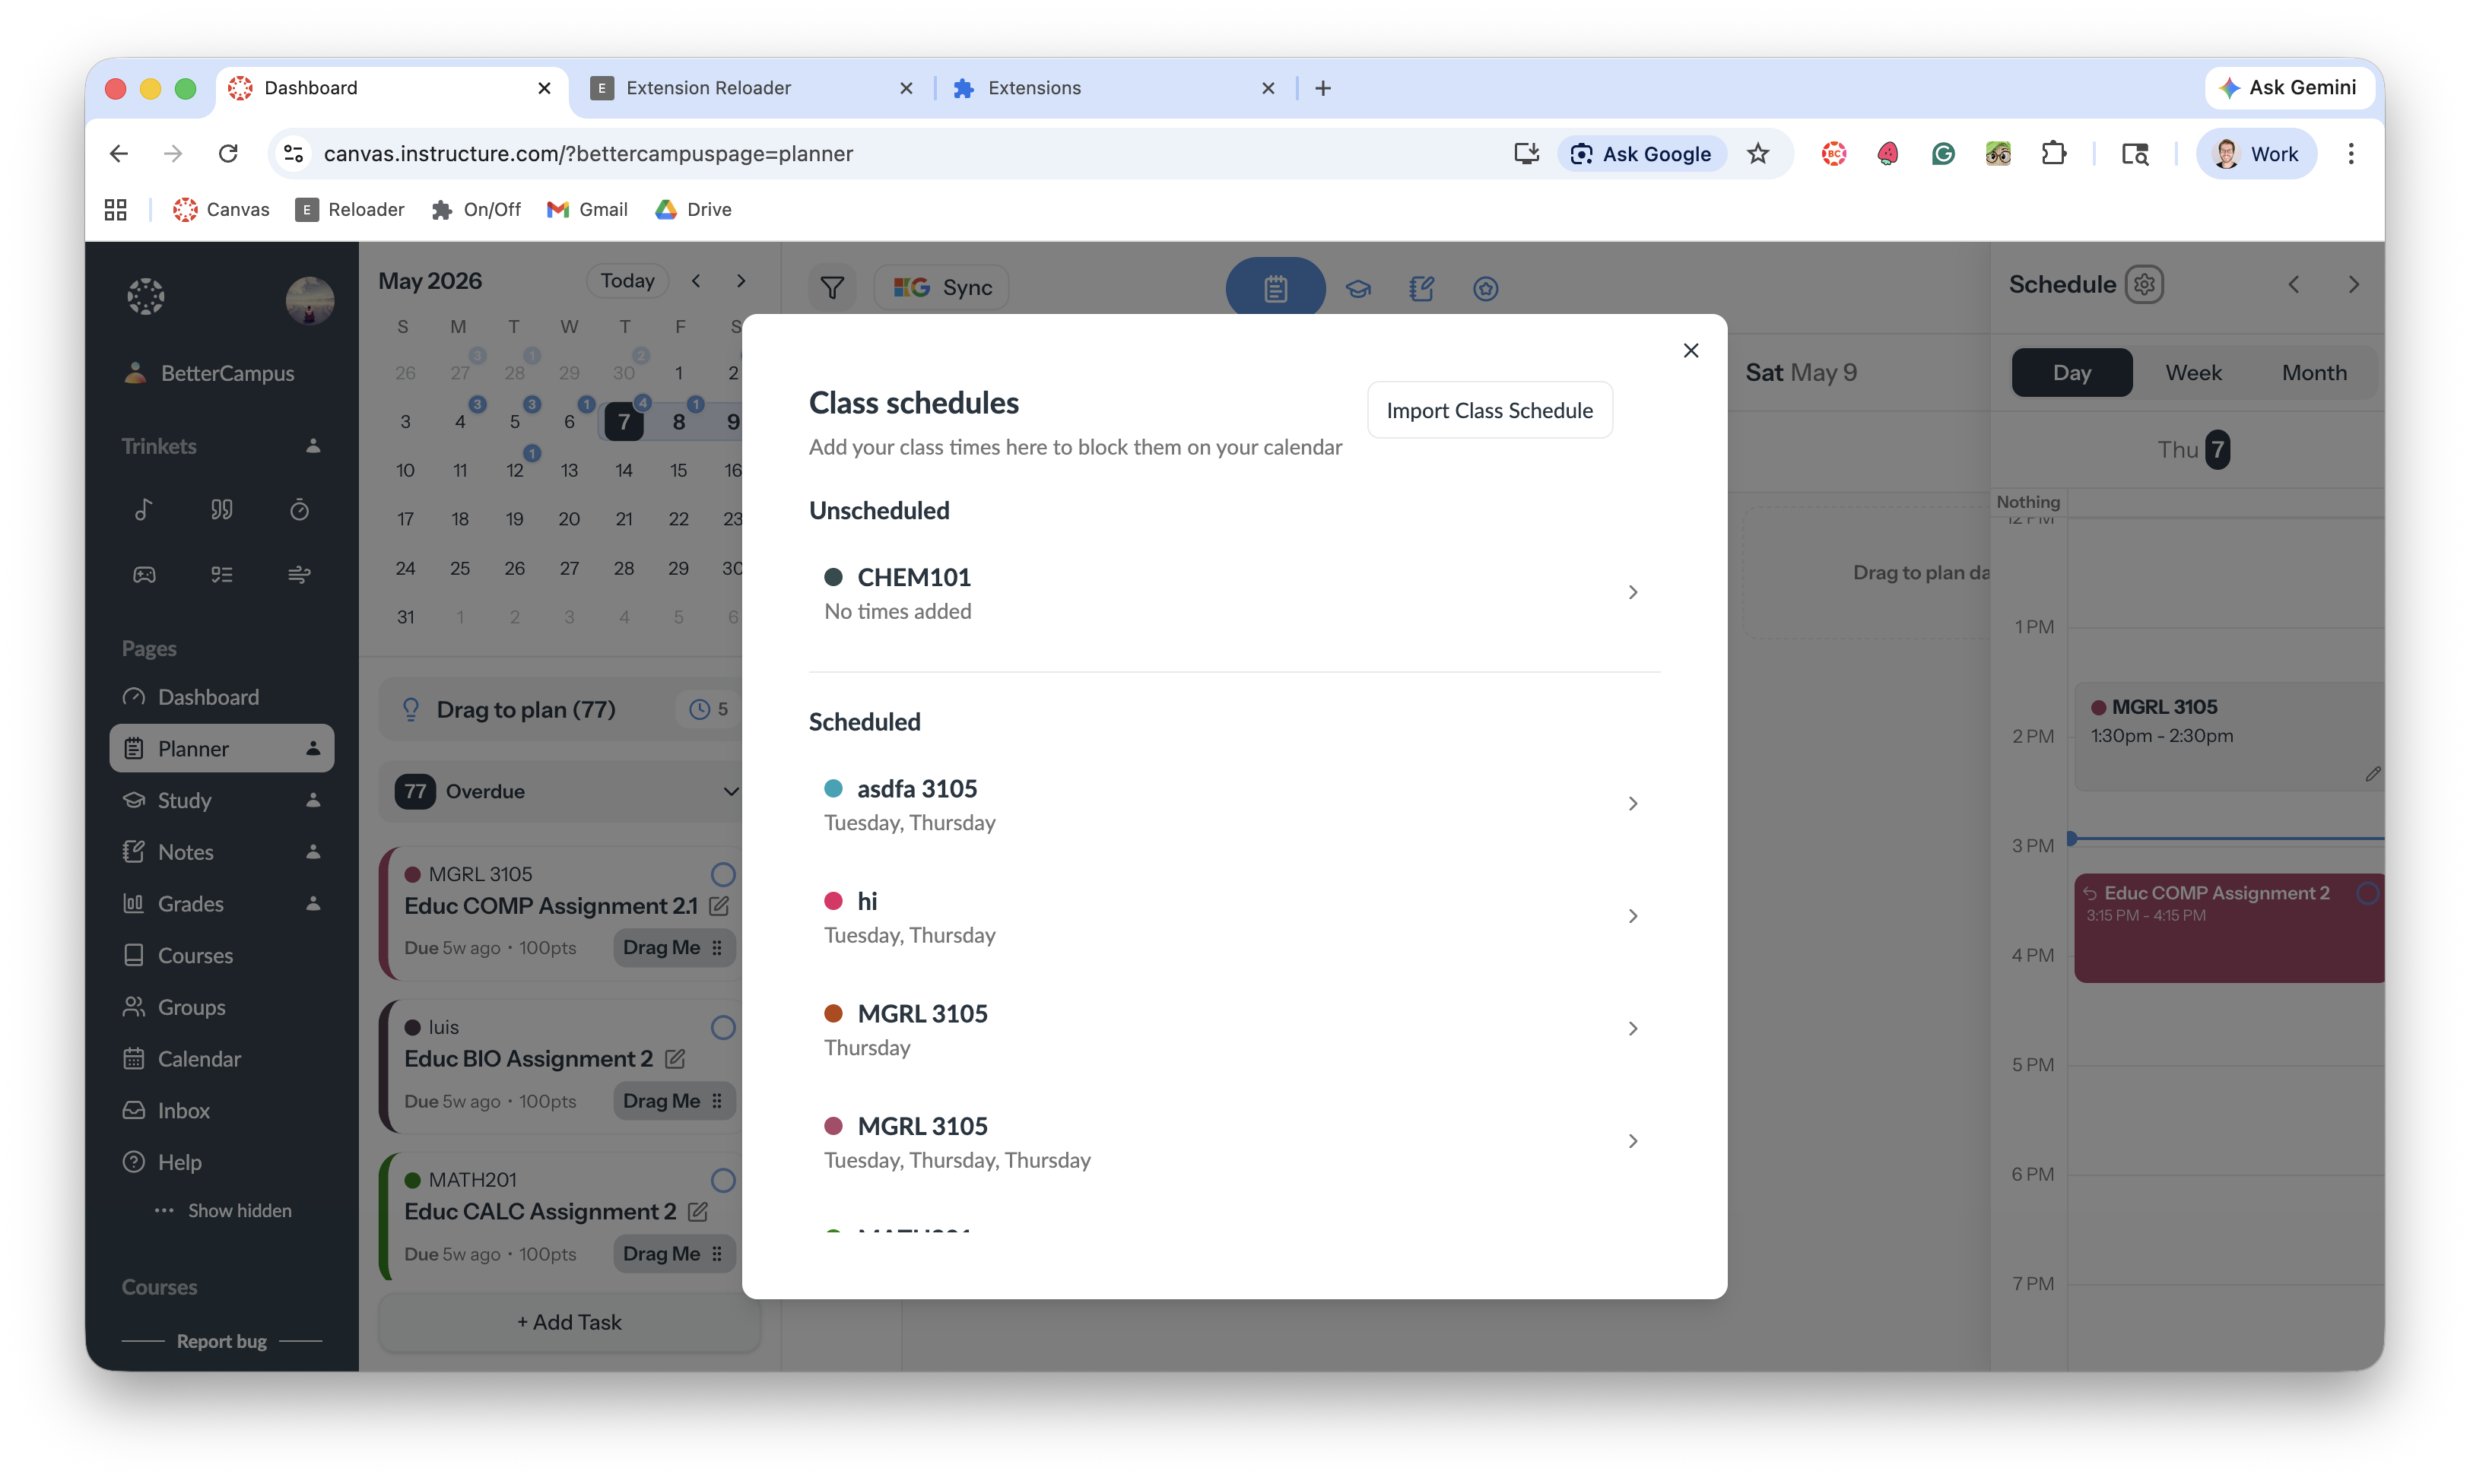Open Calendar page in sidebar

(221, 1059)
